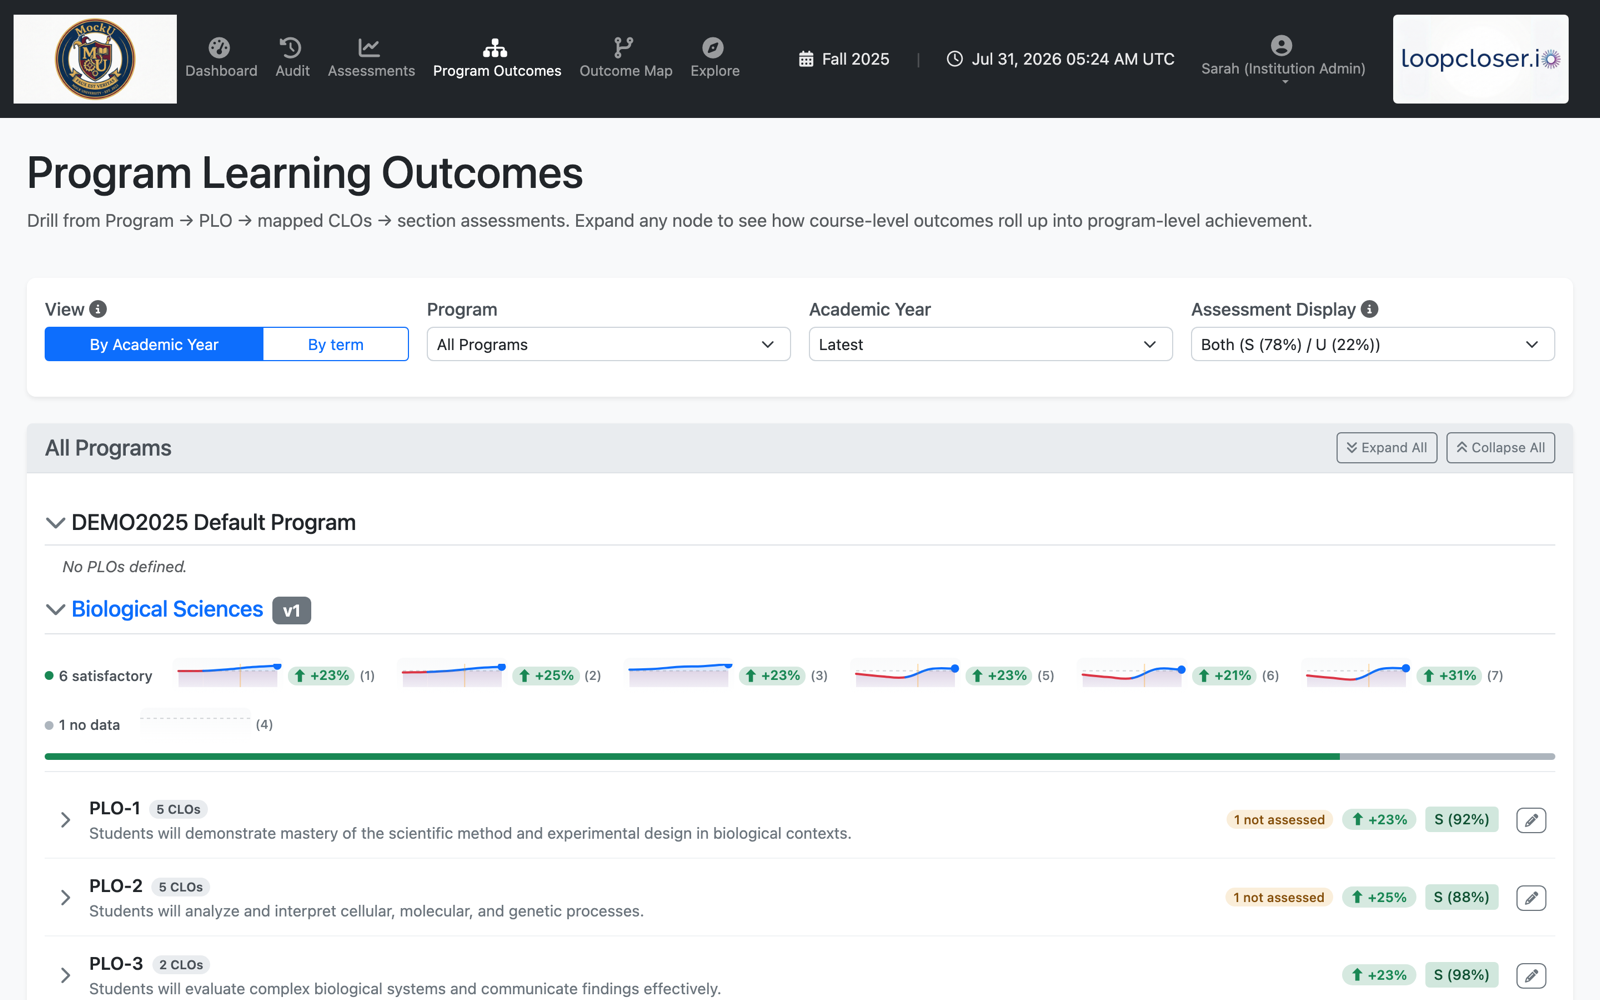Image resolution: width=1600 pixels, height=1000 pixels.
Task: Select the Program Outcomes tab
Action: tap(496, 59)
